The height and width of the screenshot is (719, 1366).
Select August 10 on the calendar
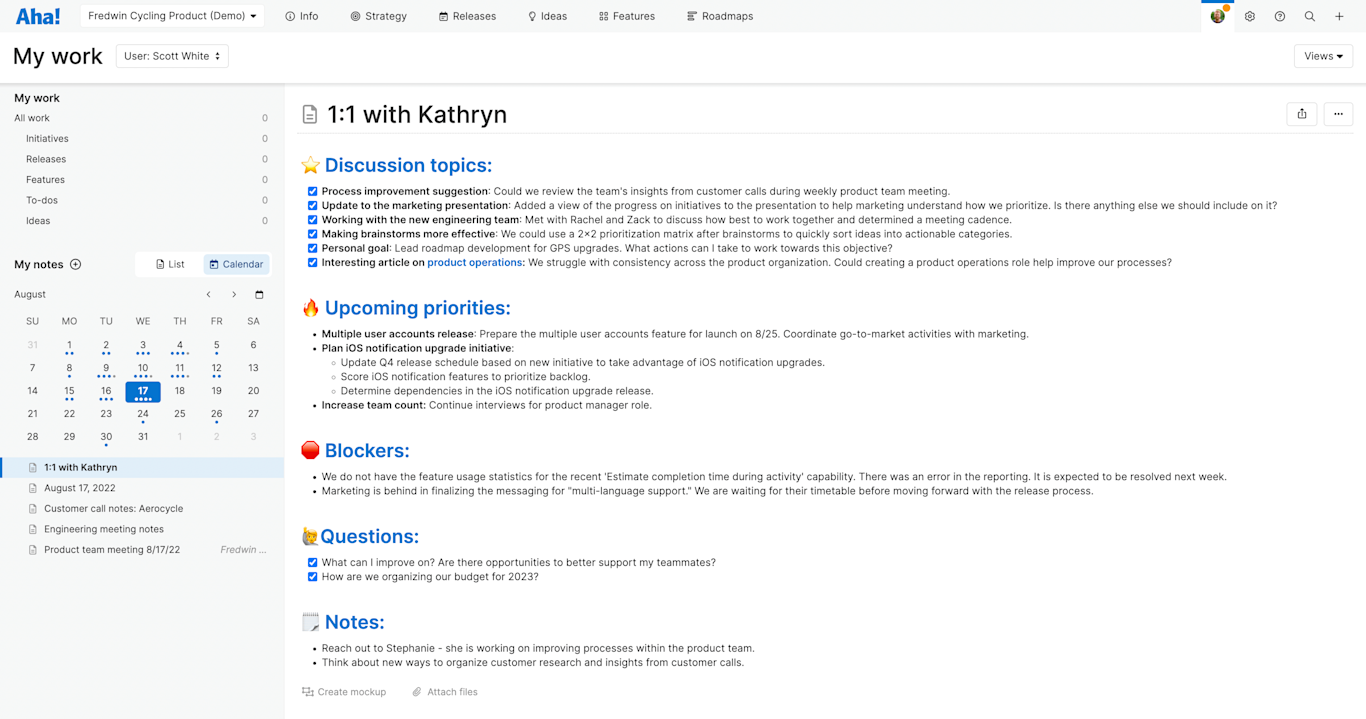tap(143, 369)
